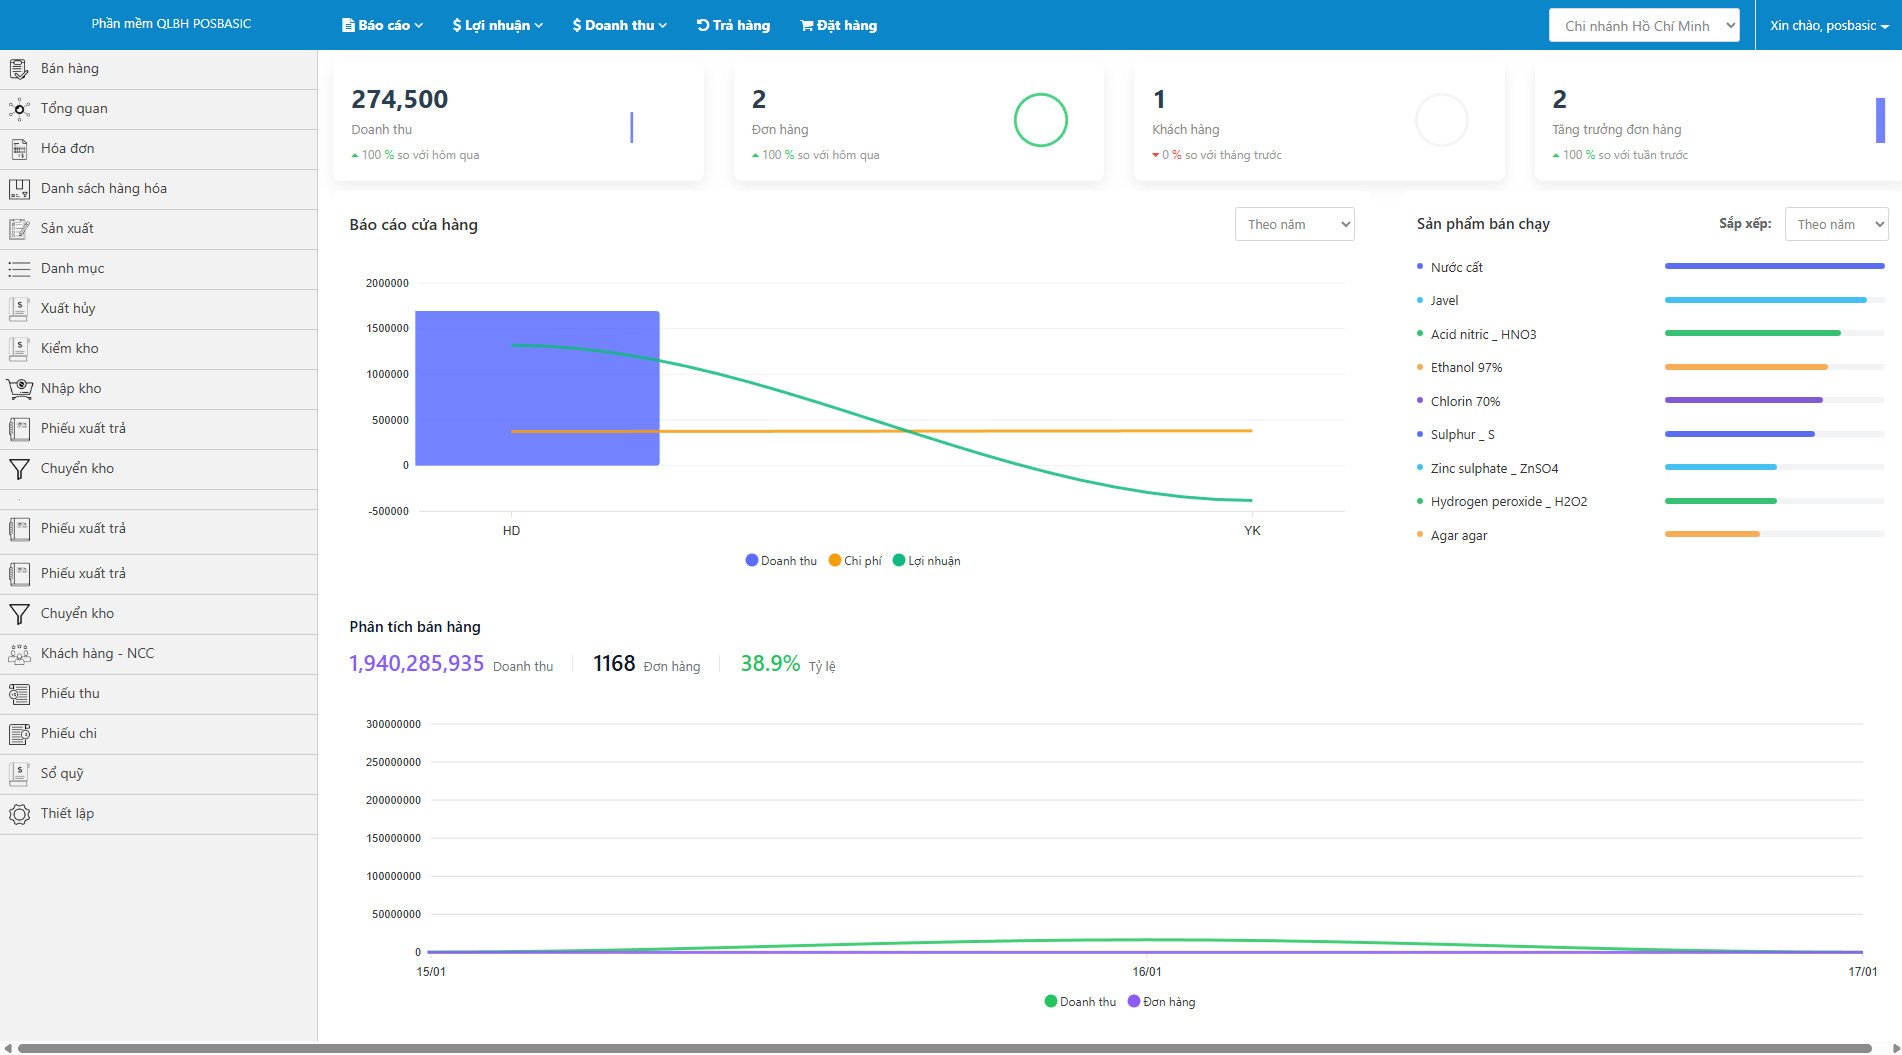Viewport: 1902px width, 1055px height.
Task: Toggle Doanh thu legend in store report chart
Action: click(780, 561)
